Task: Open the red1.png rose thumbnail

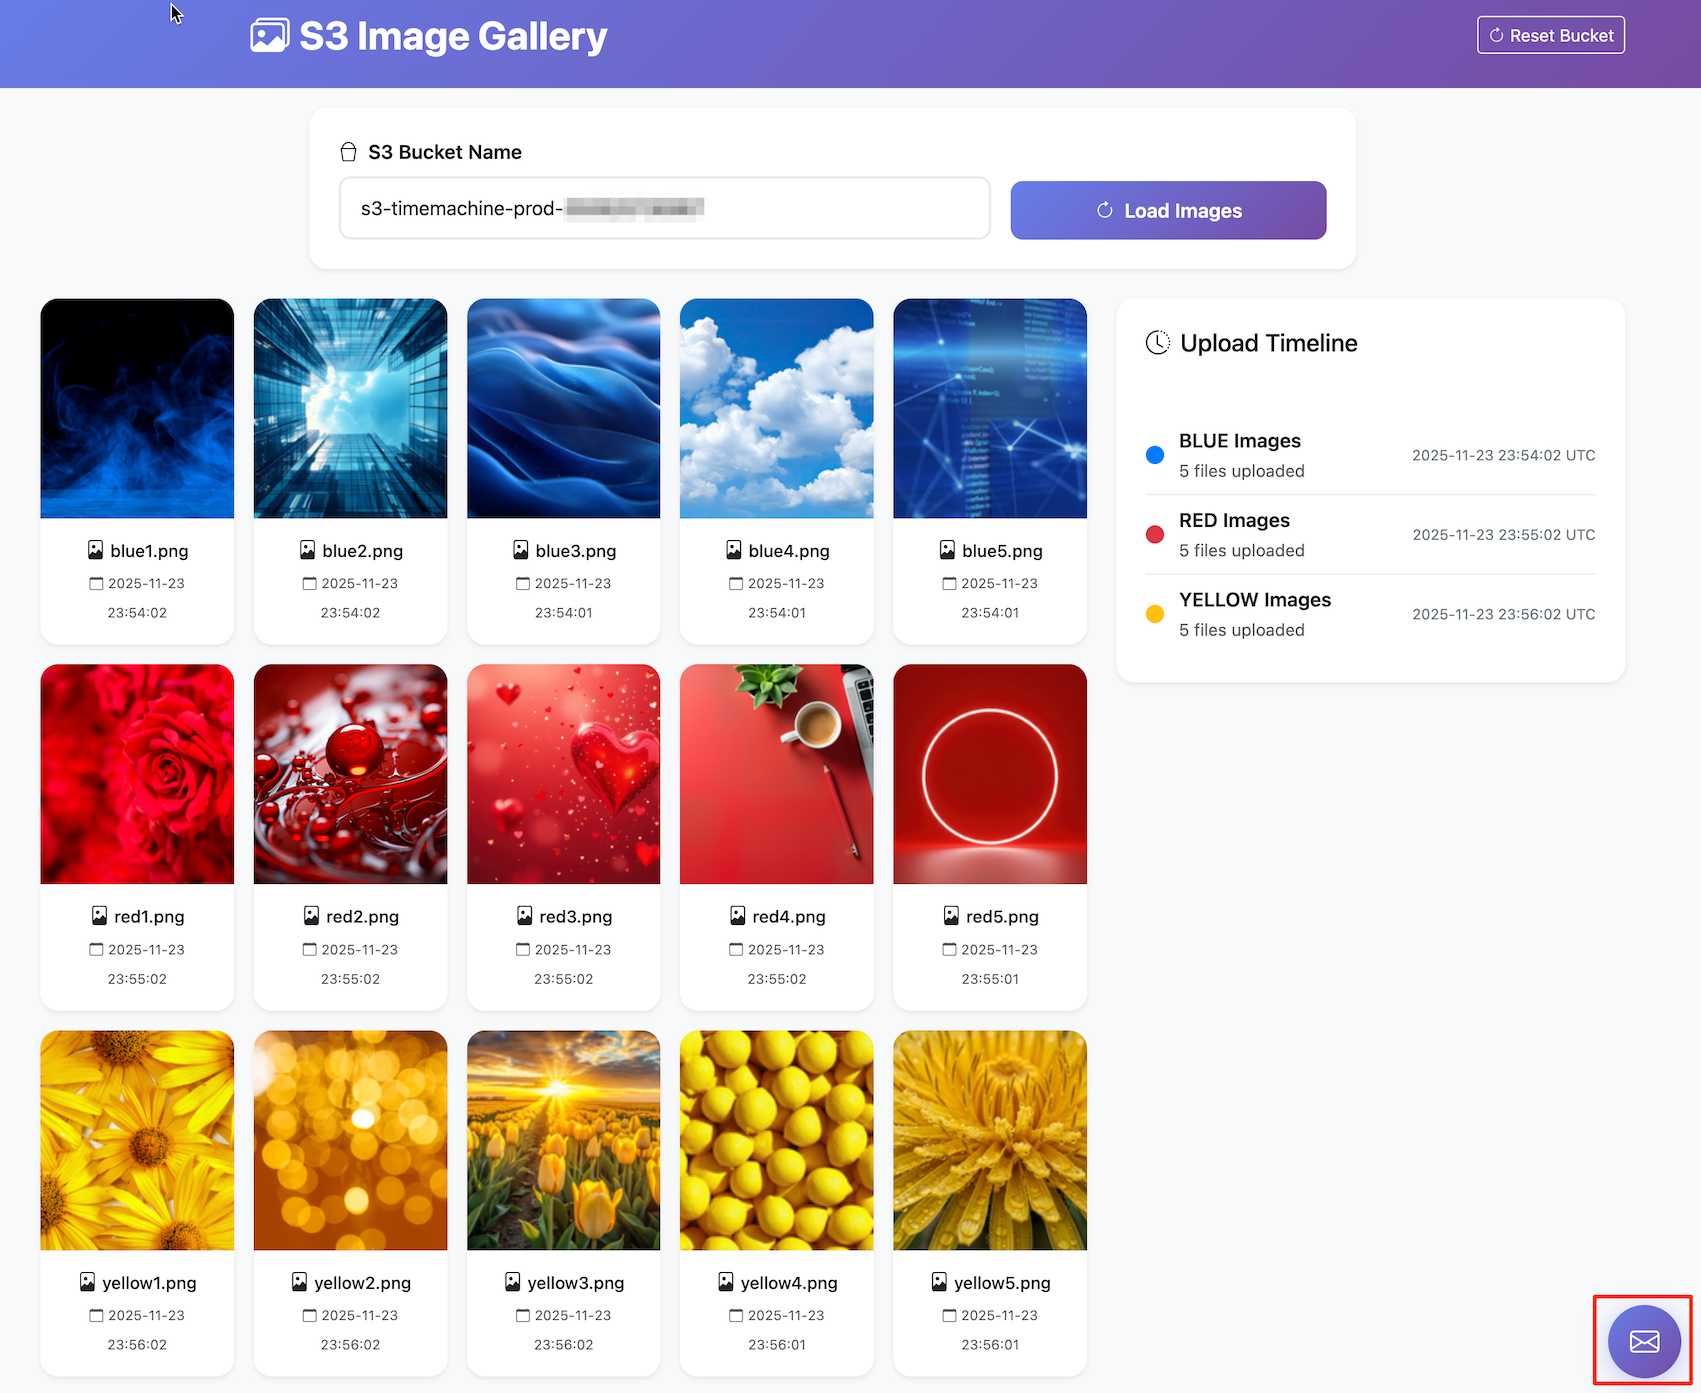Action: (x=137, y=774)
